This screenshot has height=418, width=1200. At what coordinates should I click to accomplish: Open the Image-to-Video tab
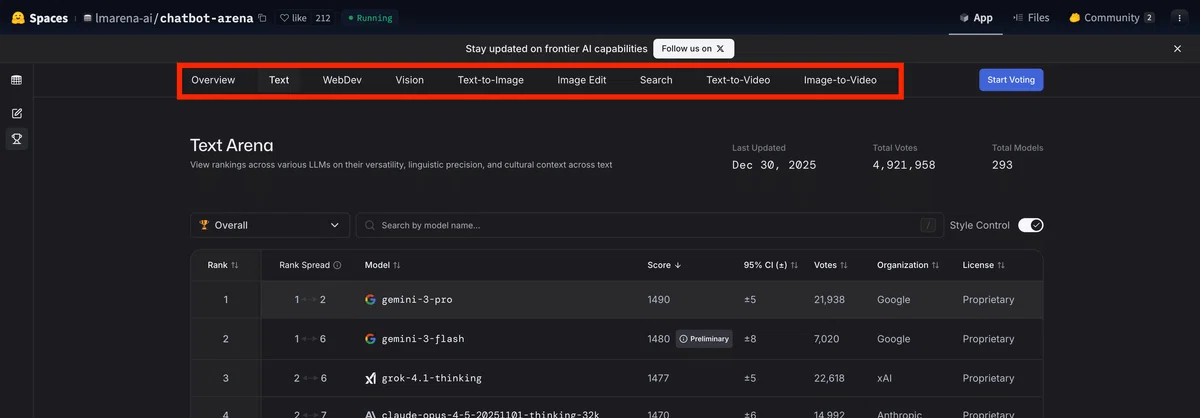point(840,80)
